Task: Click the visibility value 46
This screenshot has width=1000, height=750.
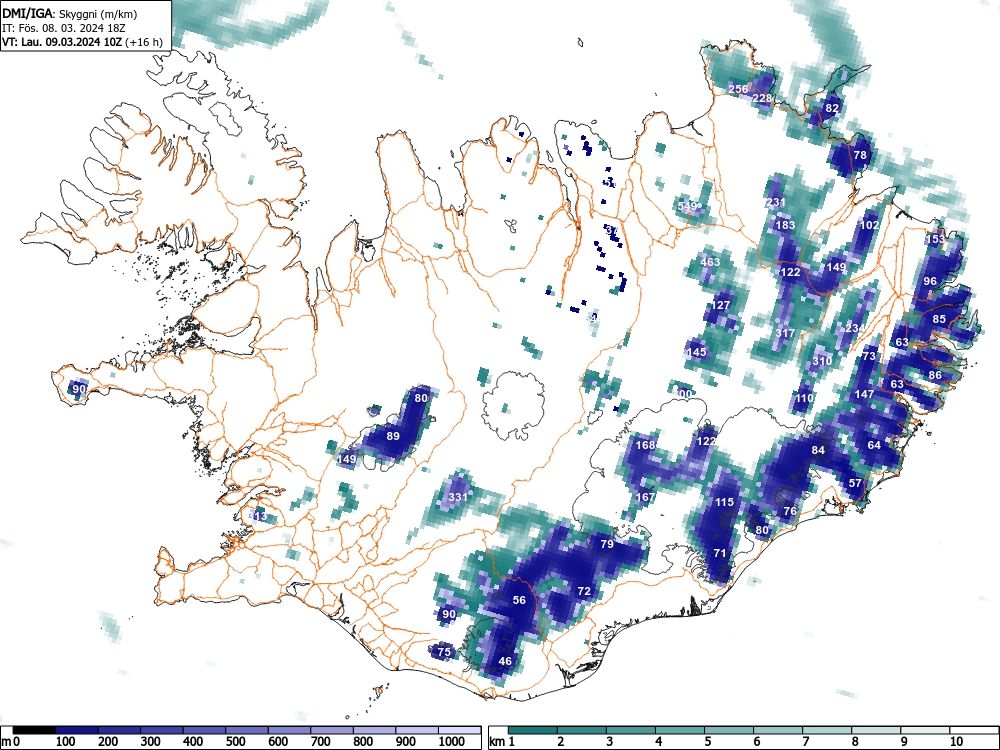Action: [505, 661]
